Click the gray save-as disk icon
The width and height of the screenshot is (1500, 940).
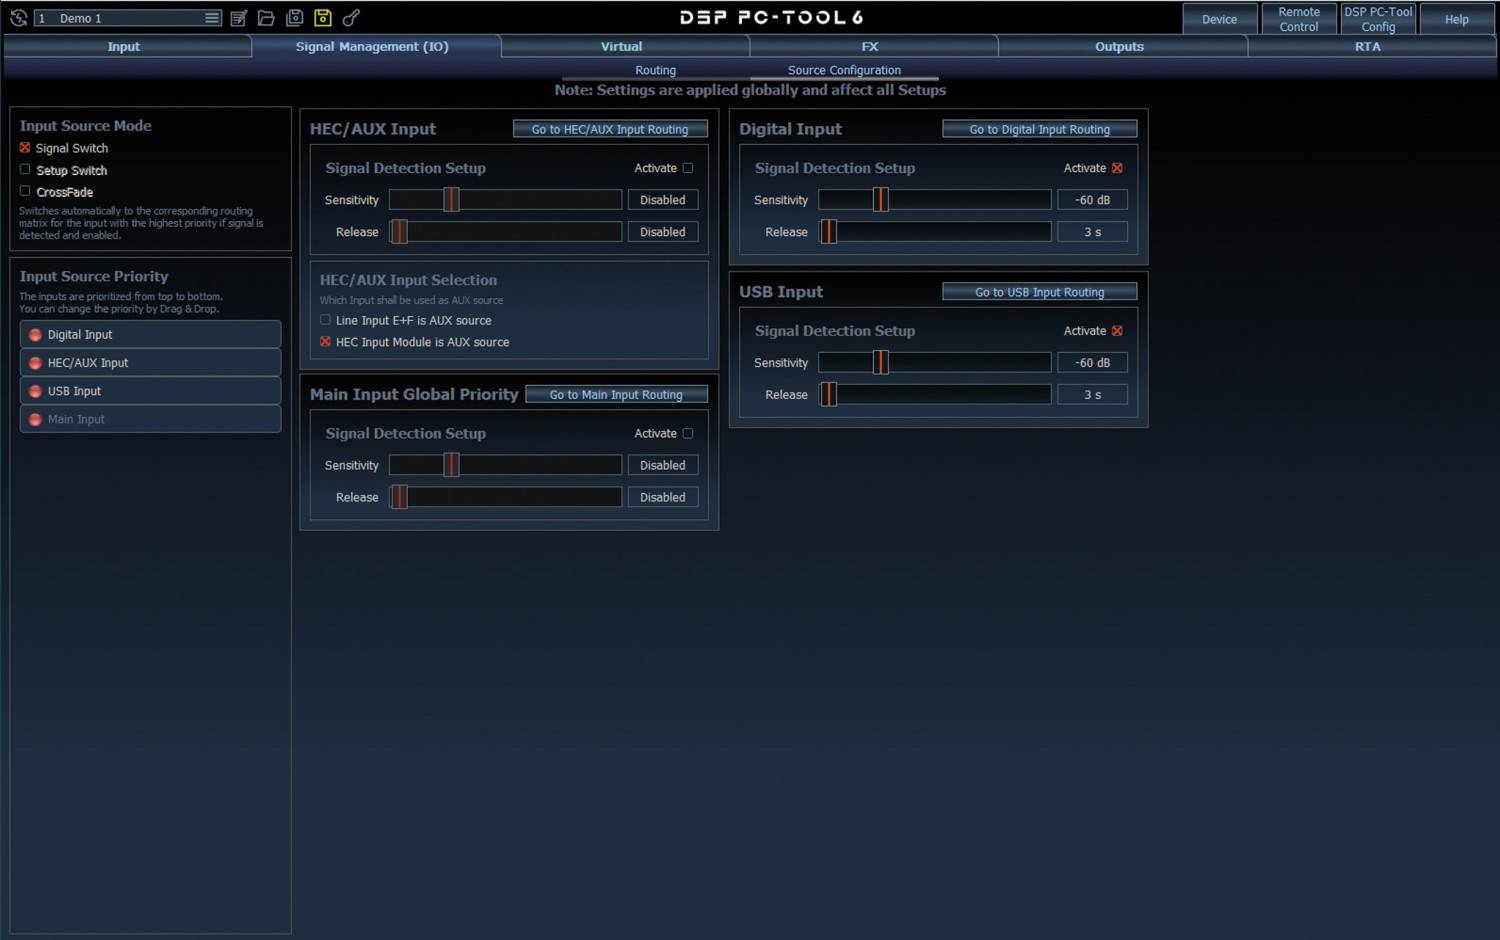[294, 18]
